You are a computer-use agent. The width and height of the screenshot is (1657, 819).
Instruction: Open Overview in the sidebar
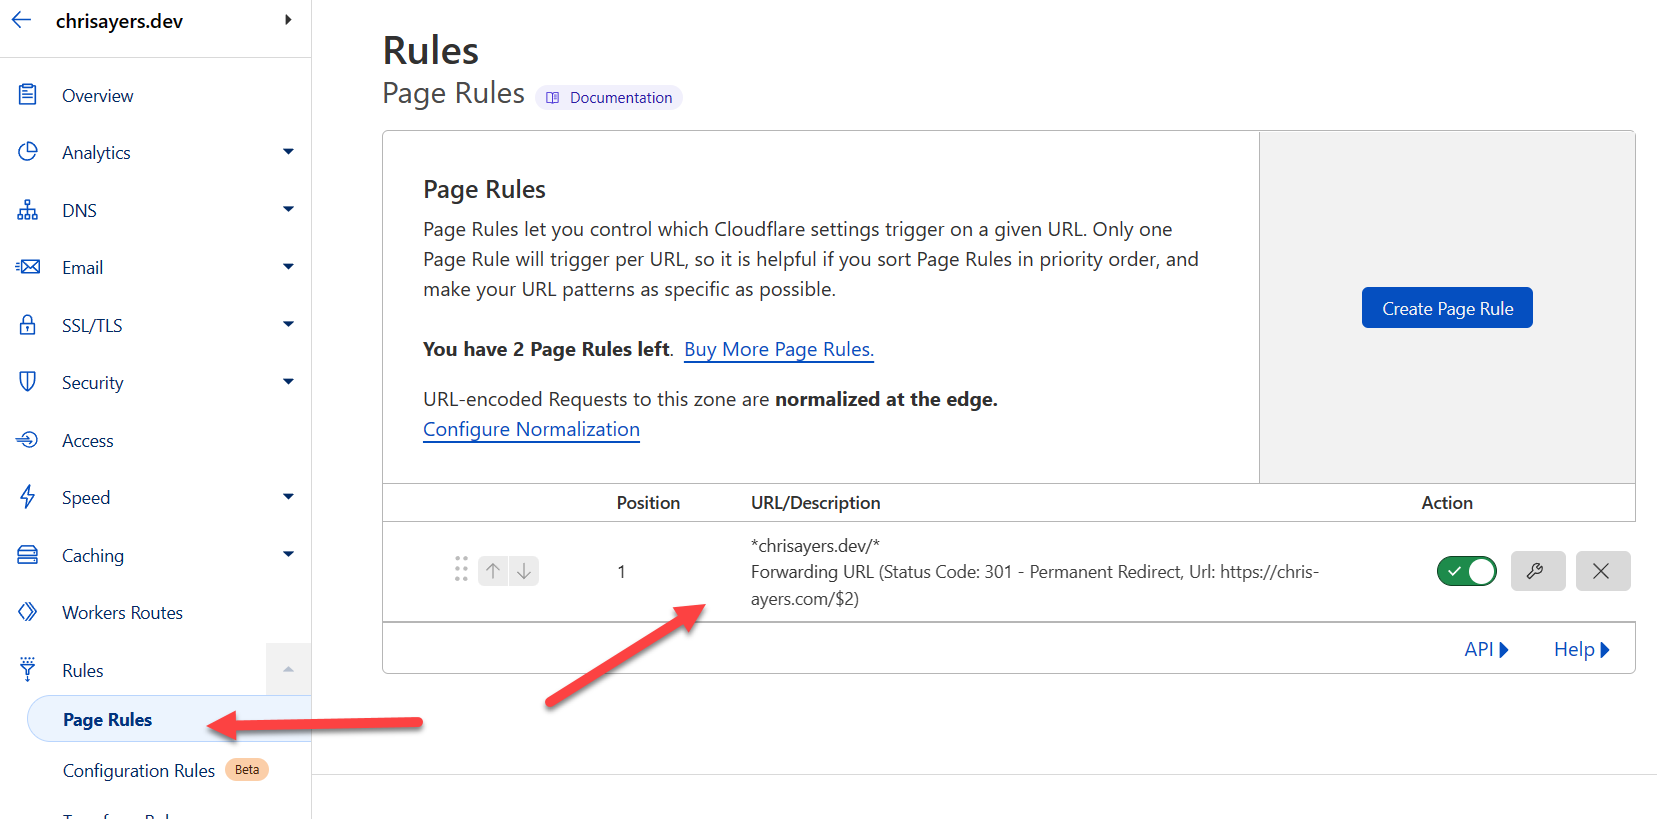pos(98,96)
